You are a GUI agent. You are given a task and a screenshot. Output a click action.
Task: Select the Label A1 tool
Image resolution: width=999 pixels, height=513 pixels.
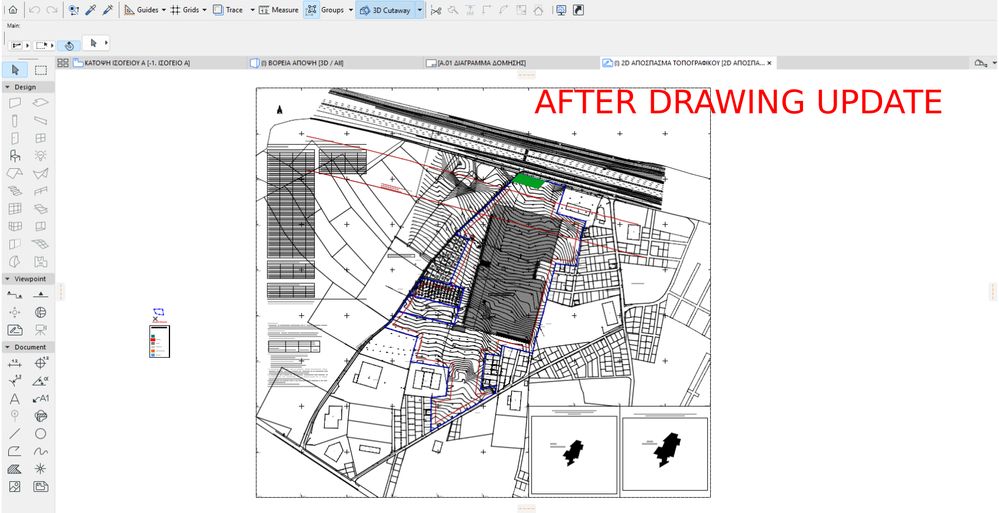tap(41, 398)
